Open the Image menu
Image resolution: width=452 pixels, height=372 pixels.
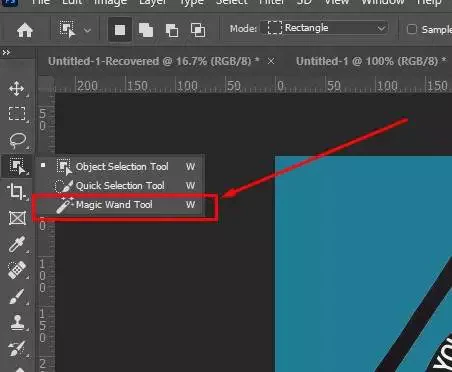coord(110,2)
